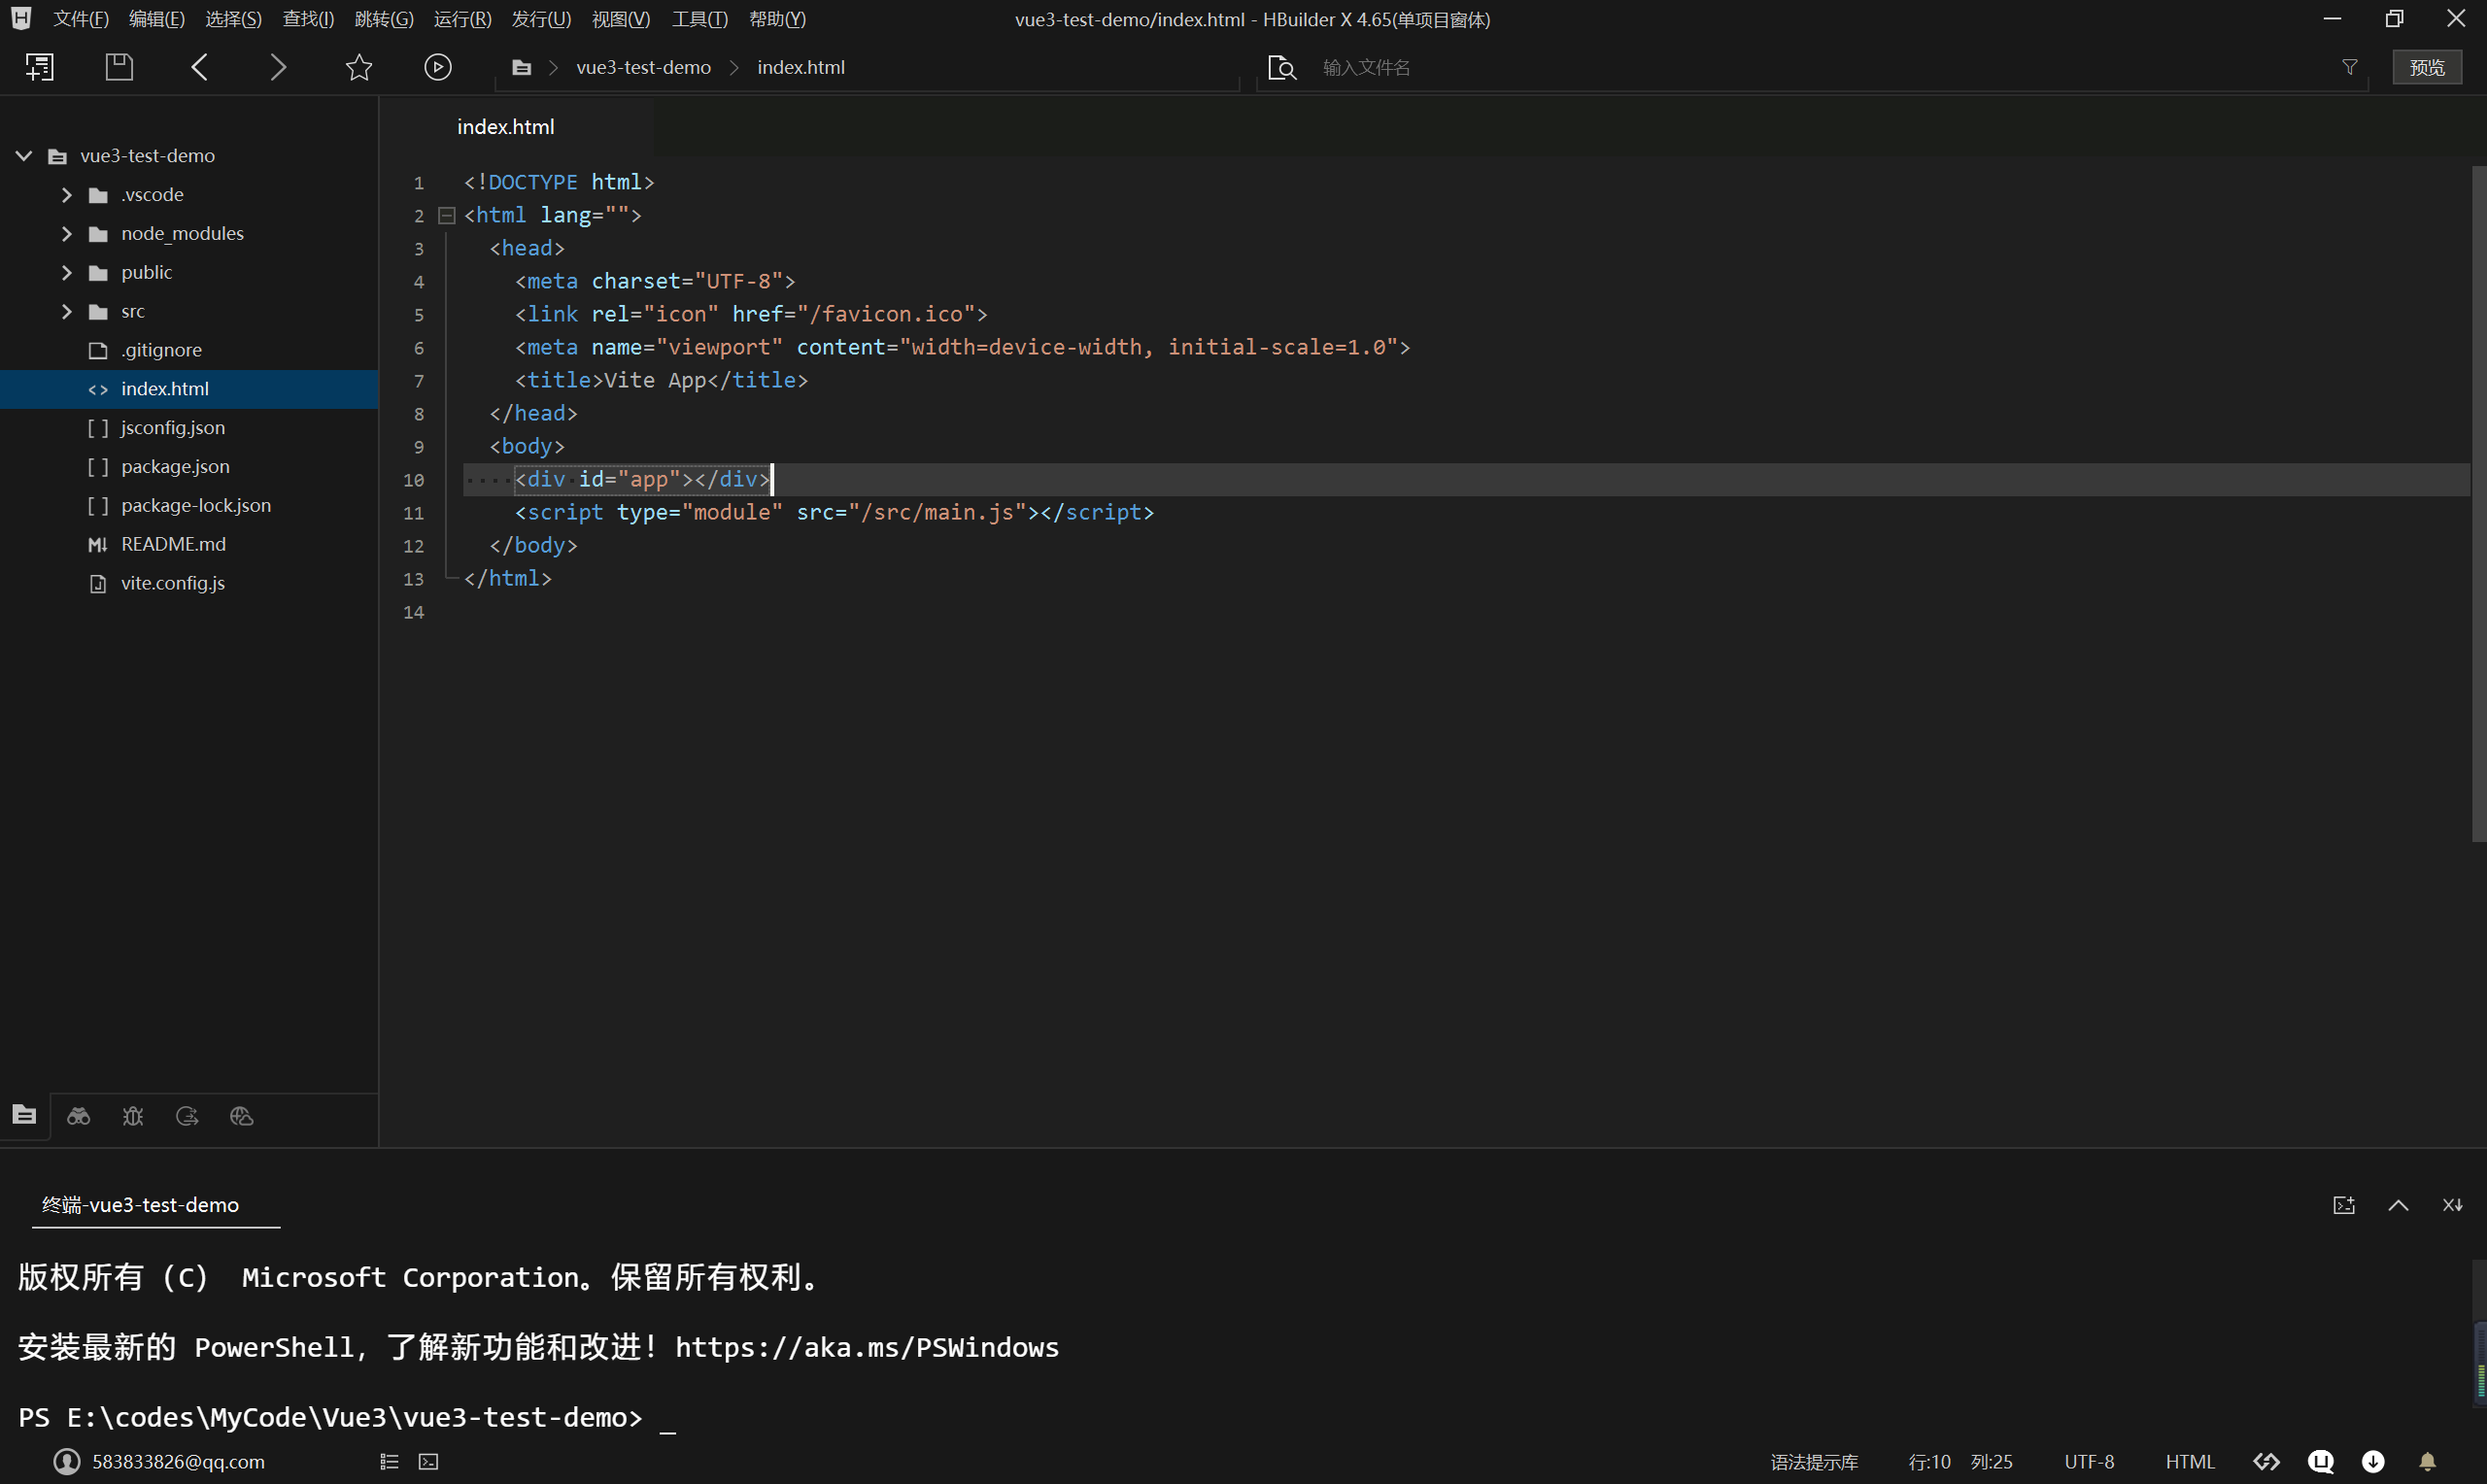Screen dimensions: 2487x1484
Task: Click the Run/Preview play icon in toolbar
Action: click(x=437, y=67)
